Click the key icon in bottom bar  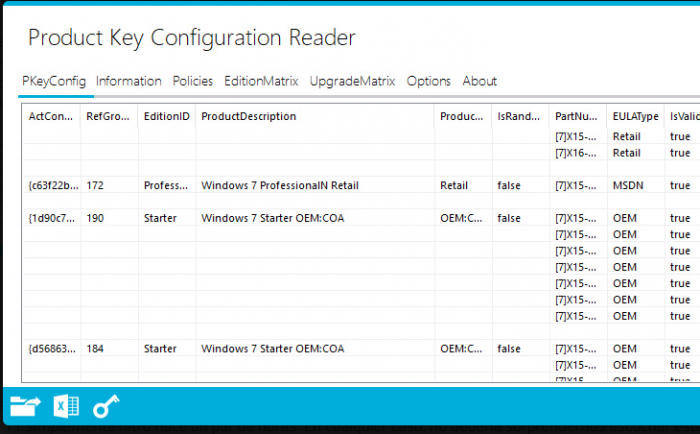[106, 406]
